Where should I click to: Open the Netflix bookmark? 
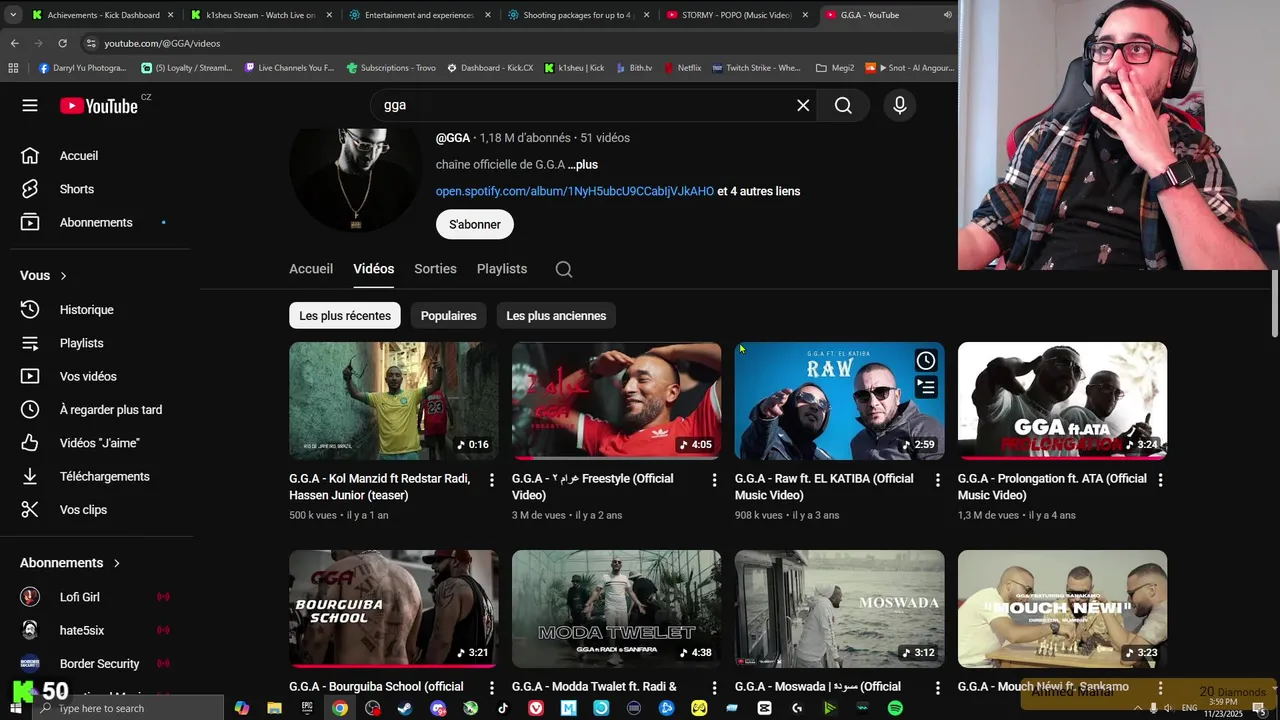[682, 68]
